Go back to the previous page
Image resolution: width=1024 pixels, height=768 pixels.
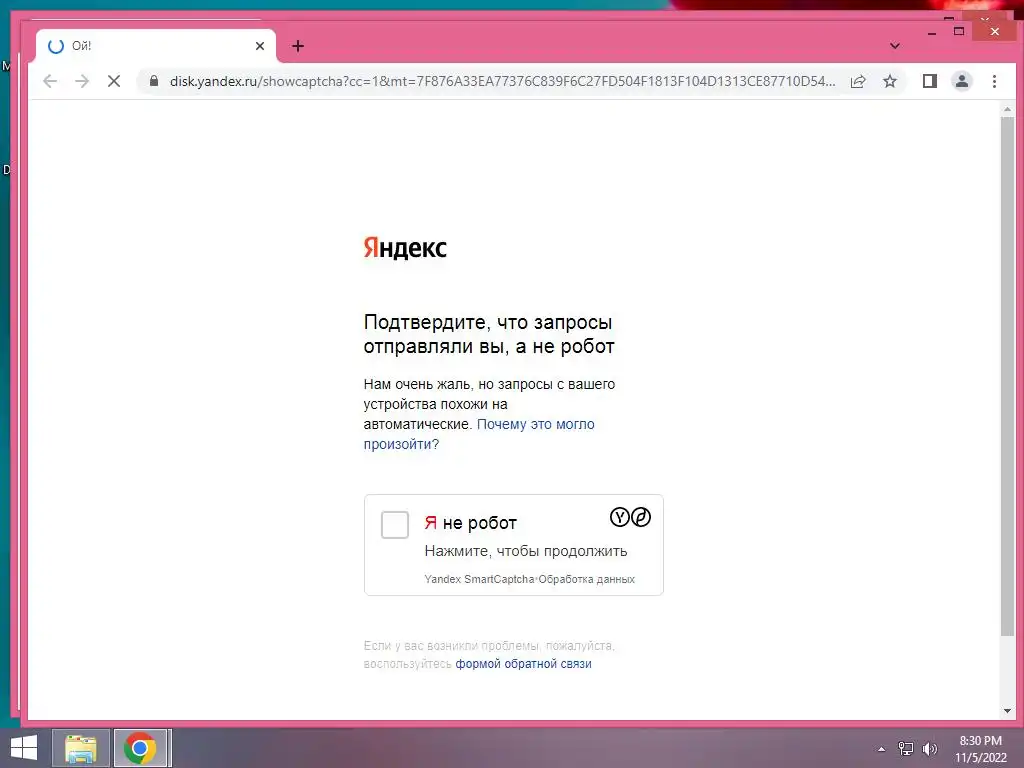coord(50,81)
